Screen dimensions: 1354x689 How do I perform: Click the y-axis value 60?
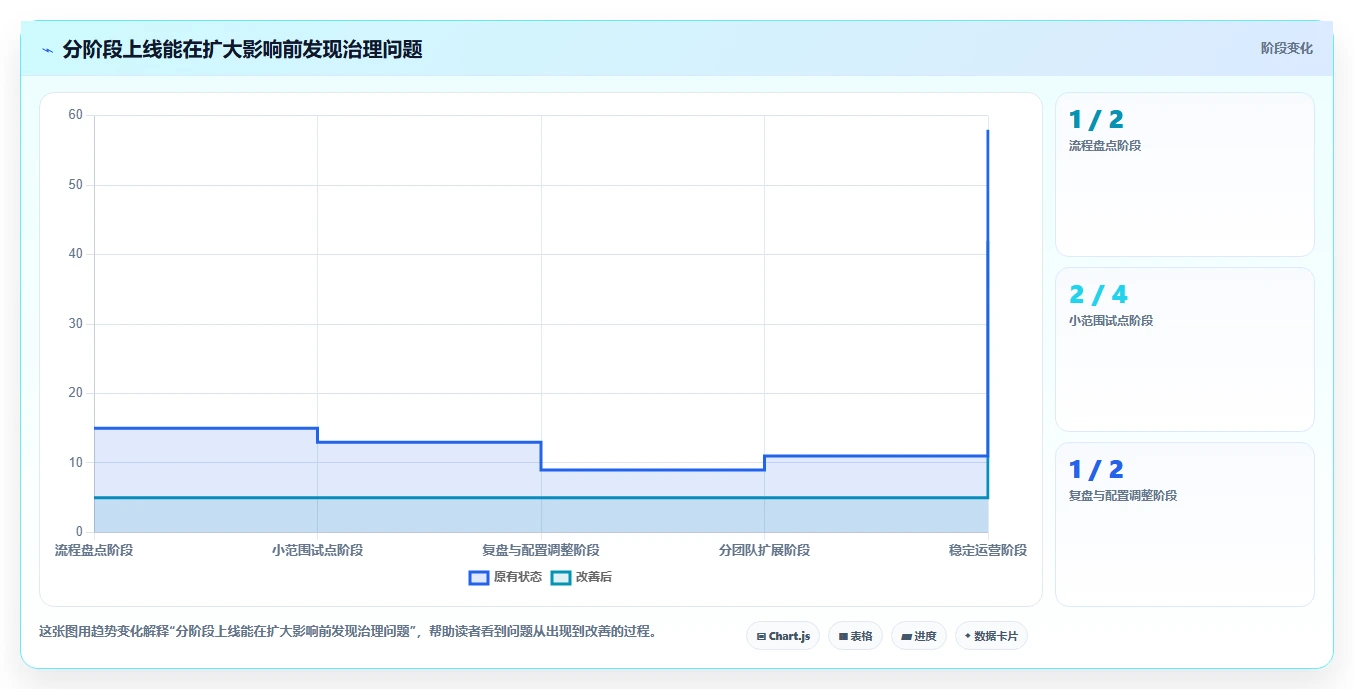coord(75,115)
